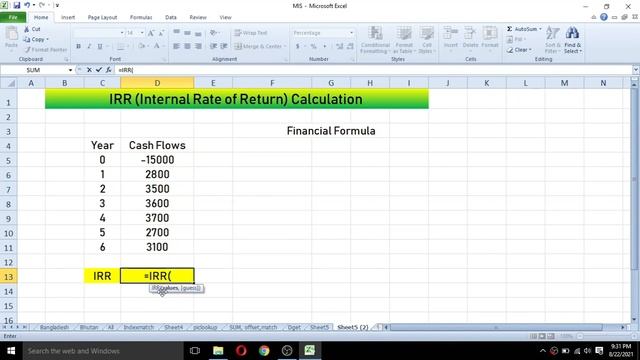Open the font size dropdown

point(142,33)
